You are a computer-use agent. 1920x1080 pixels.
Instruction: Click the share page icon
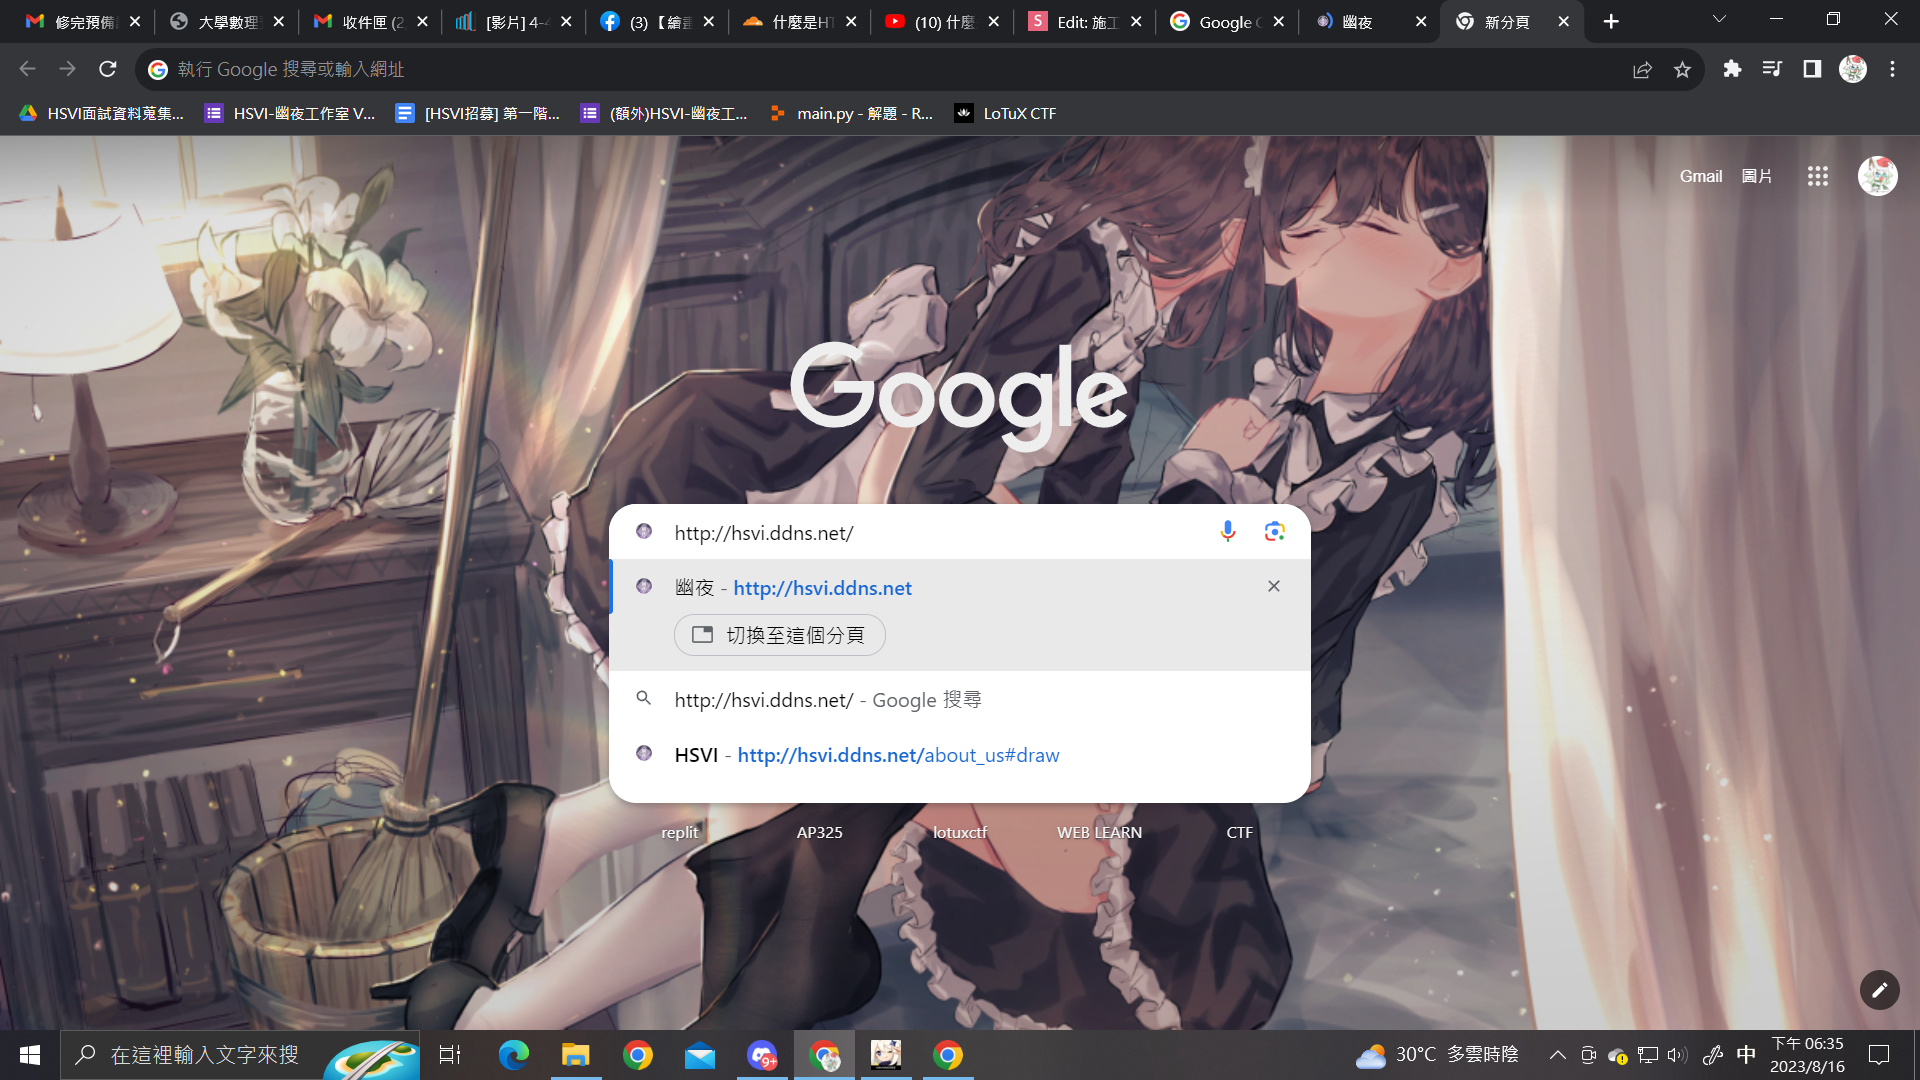pyautogui.click(x=1642, y=69)
